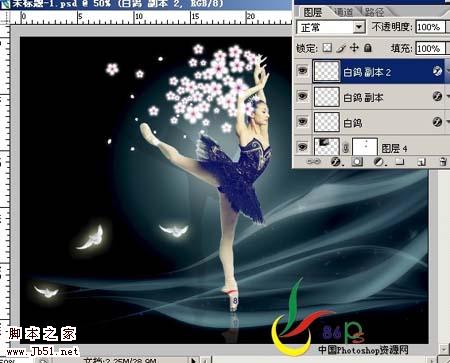Viewport: 450px width, 363px height.
Task: Click the mask link icon on 图层 4
Action: [346, 148]
